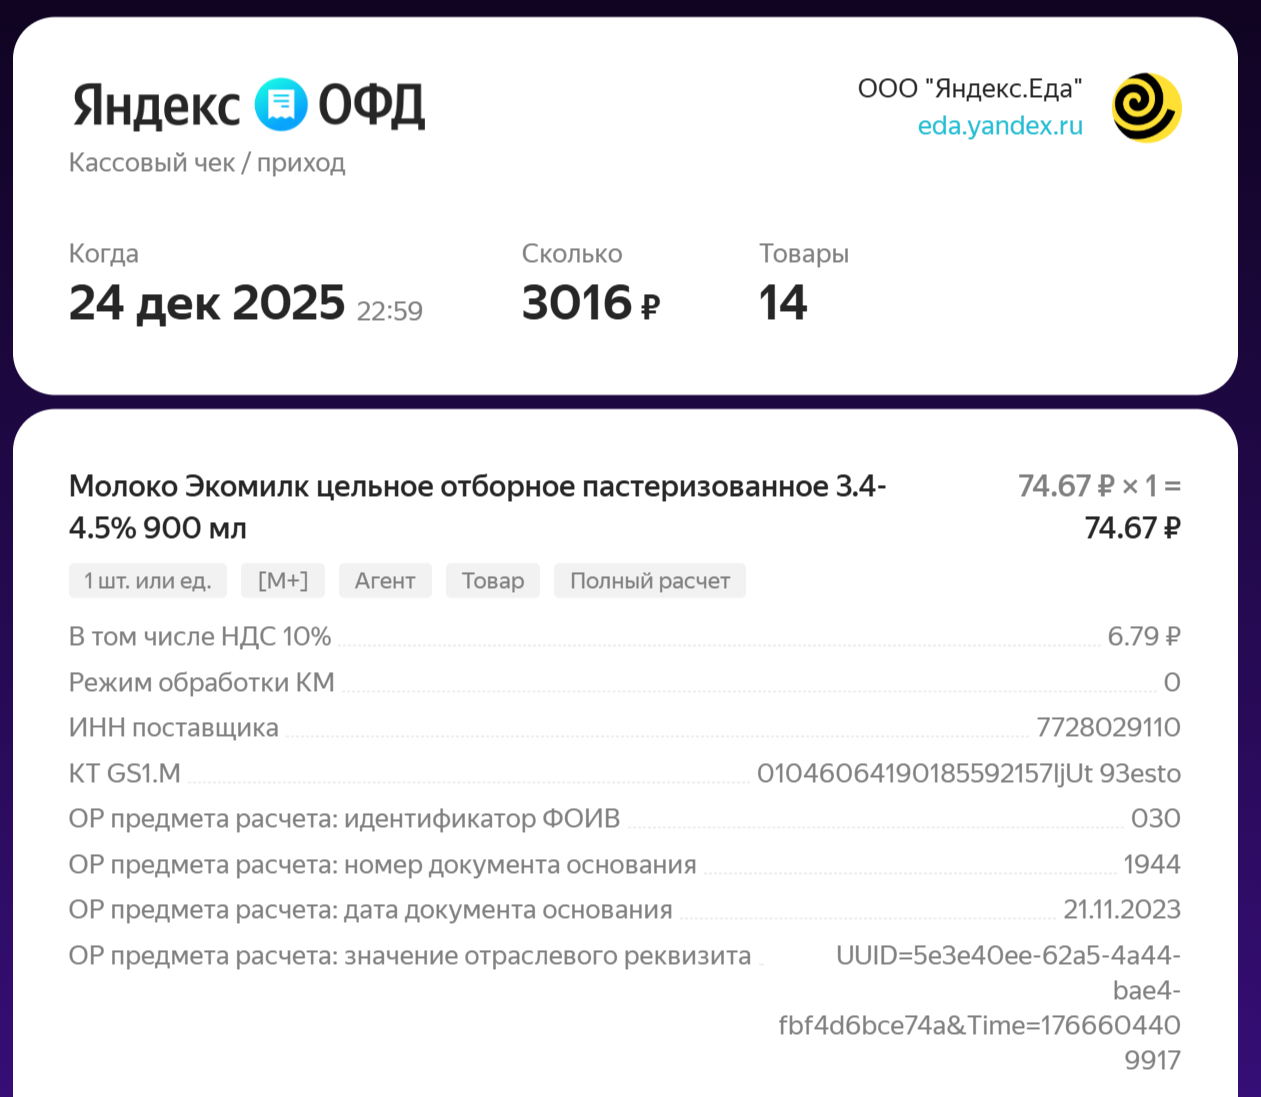Select the Агент tag
The height and width of the screenshot is (1097, 1261).
[x=385, y=581]
